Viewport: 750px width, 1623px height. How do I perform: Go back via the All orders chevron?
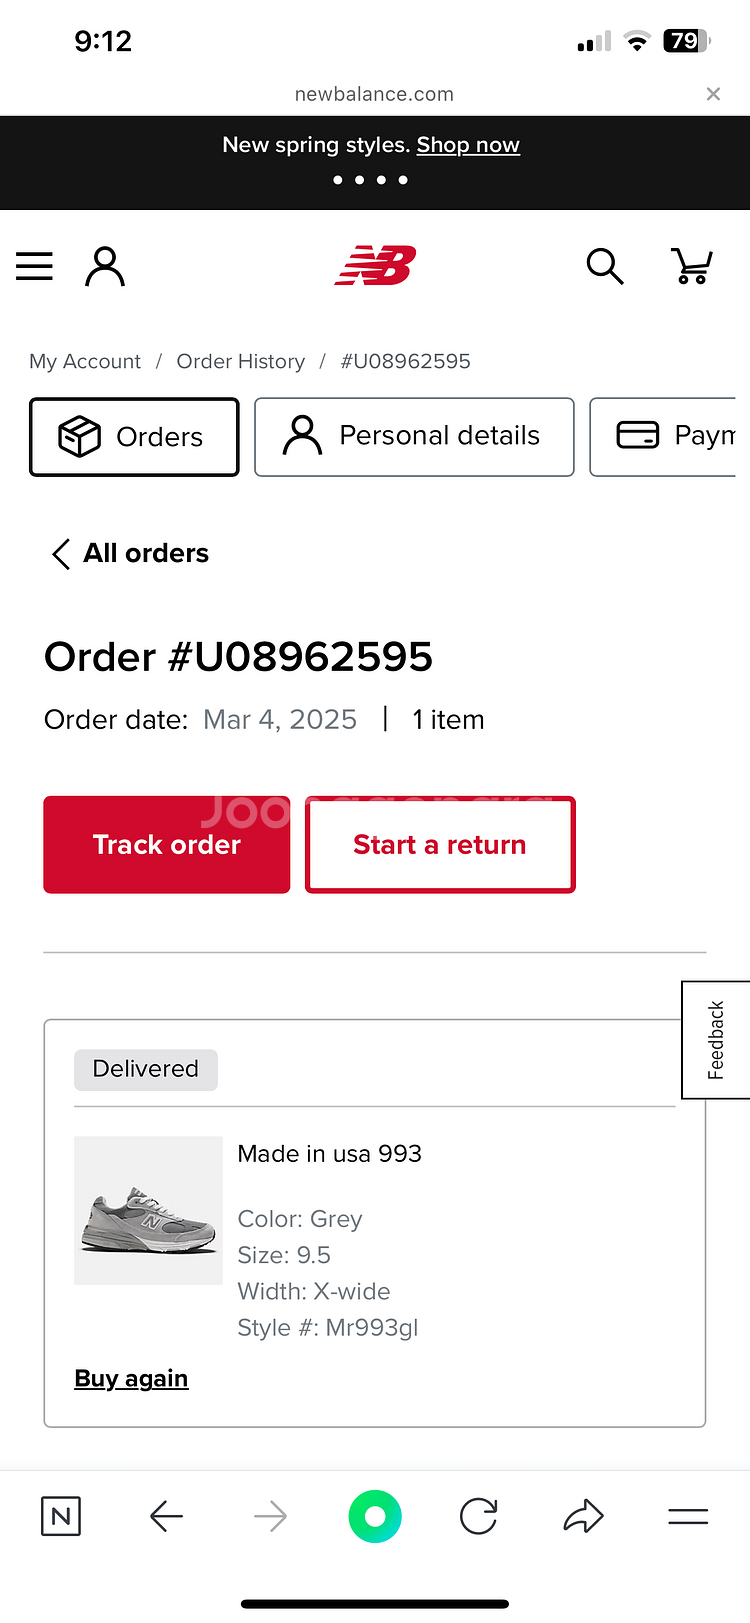coord(130,553)
